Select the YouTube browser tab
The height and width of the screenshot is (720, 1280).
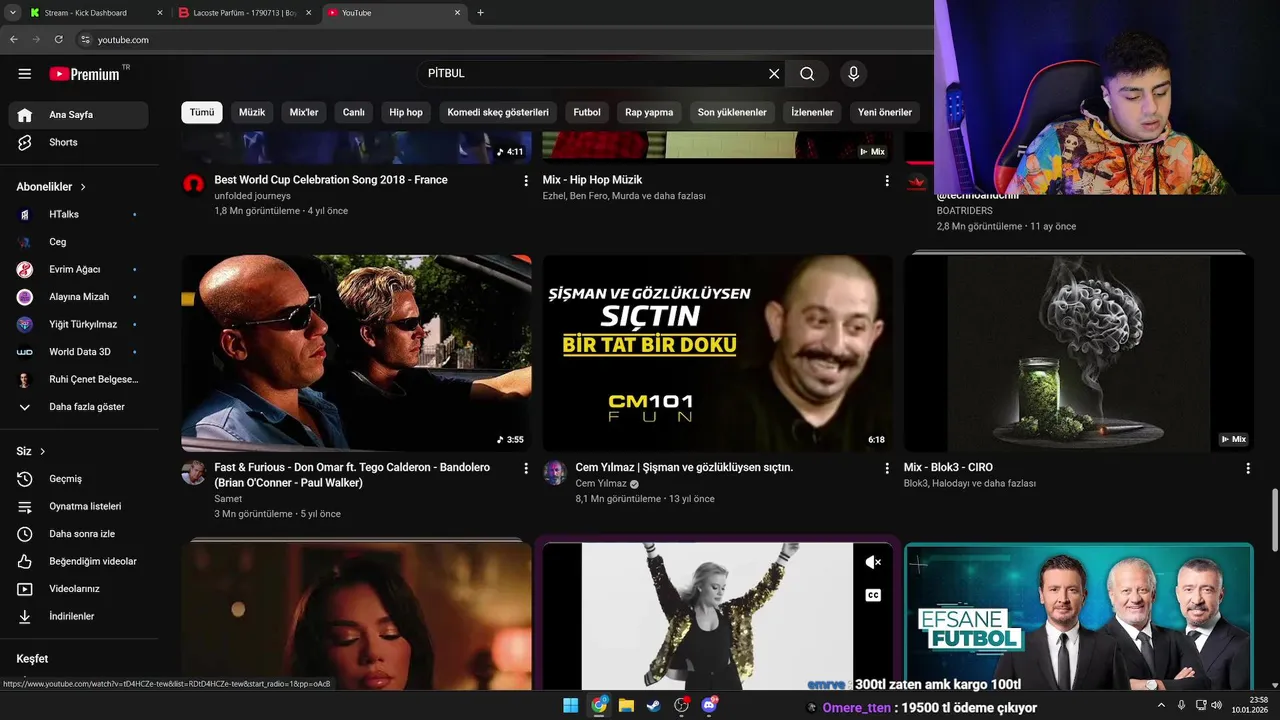tap(395, 13)
